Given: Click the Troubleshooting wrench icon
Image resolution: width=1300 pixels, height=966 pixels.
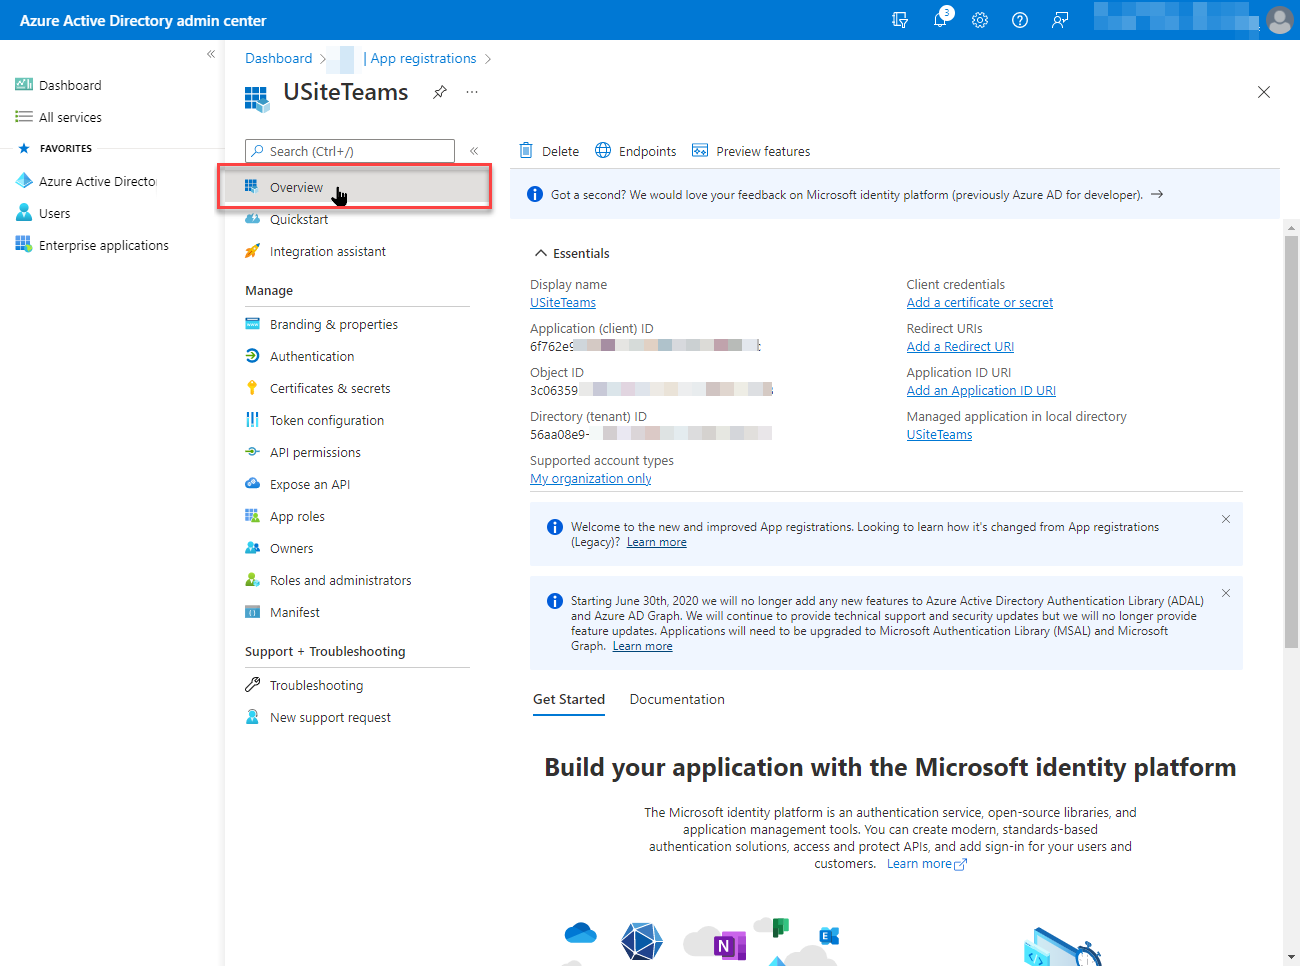Looking at the screenshot, I should tap(252, 685).
